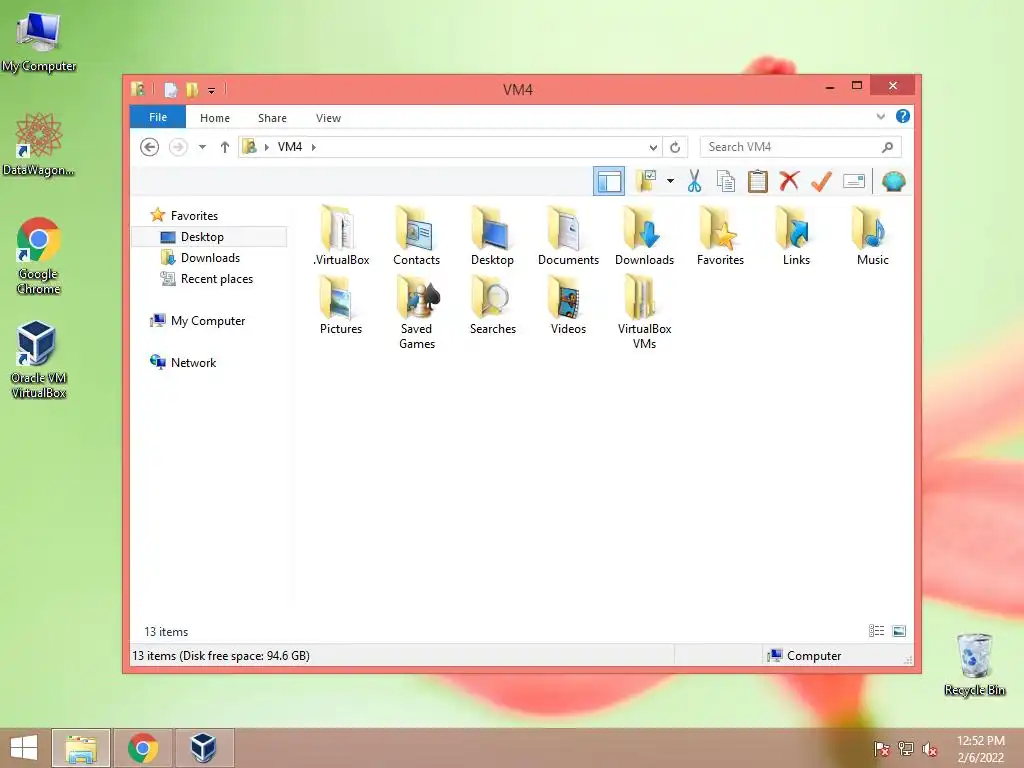
Task: Click the Forward navigation arrow
Action: pyautogui.click(x=178, y=147)
